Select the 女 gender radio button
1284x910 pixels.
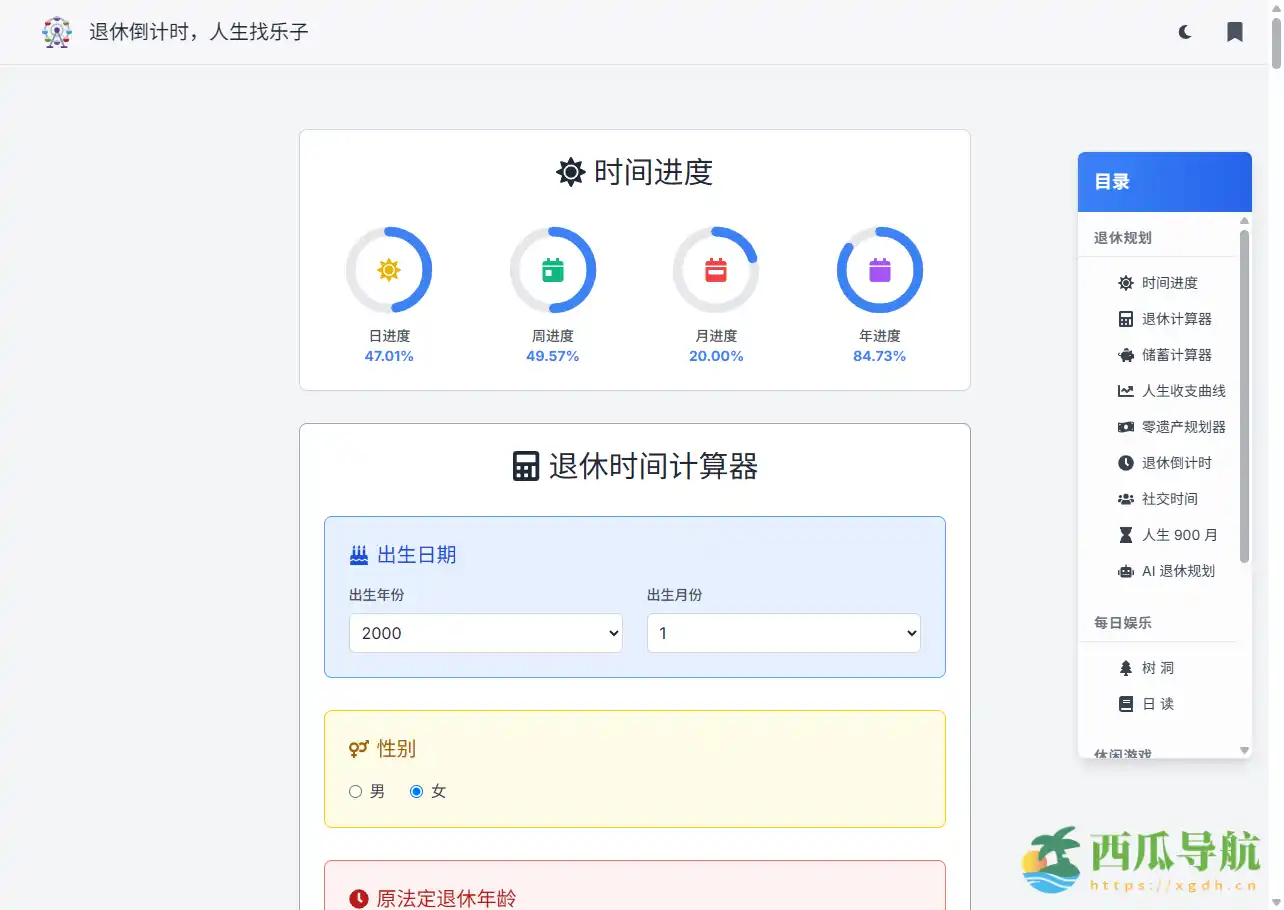[416, 790]
